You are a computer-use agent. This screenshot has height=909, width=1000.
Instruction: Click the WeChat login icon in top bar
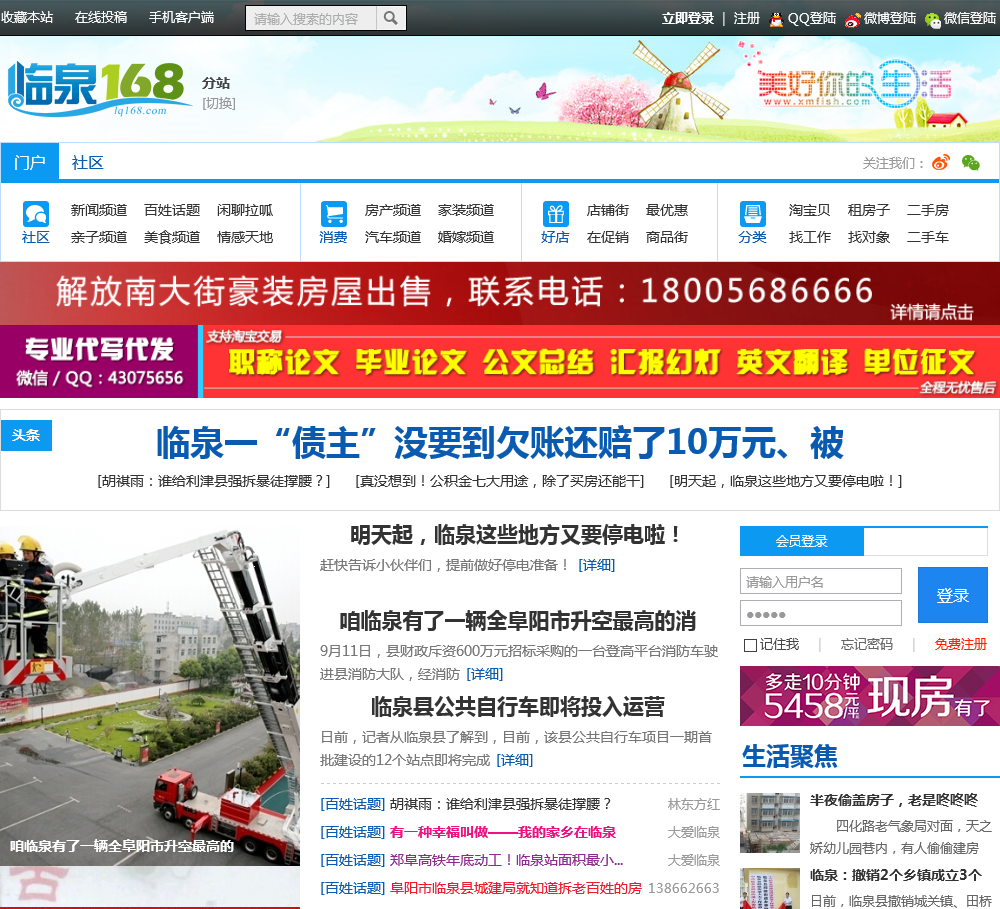932,20
